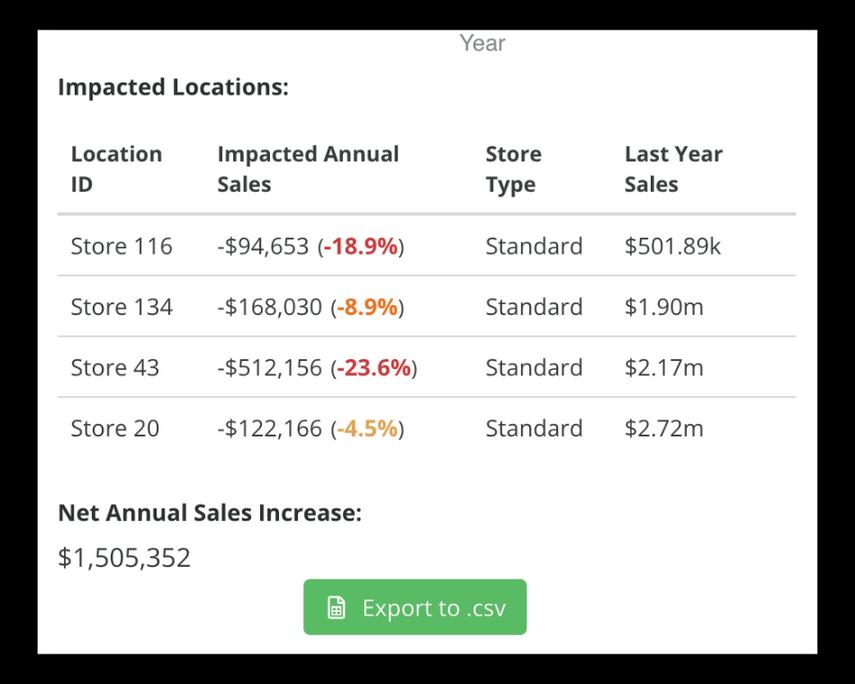855x684 pixels.
Task: Click the Impacted Annual Sales column header
Action: [308, 169]
